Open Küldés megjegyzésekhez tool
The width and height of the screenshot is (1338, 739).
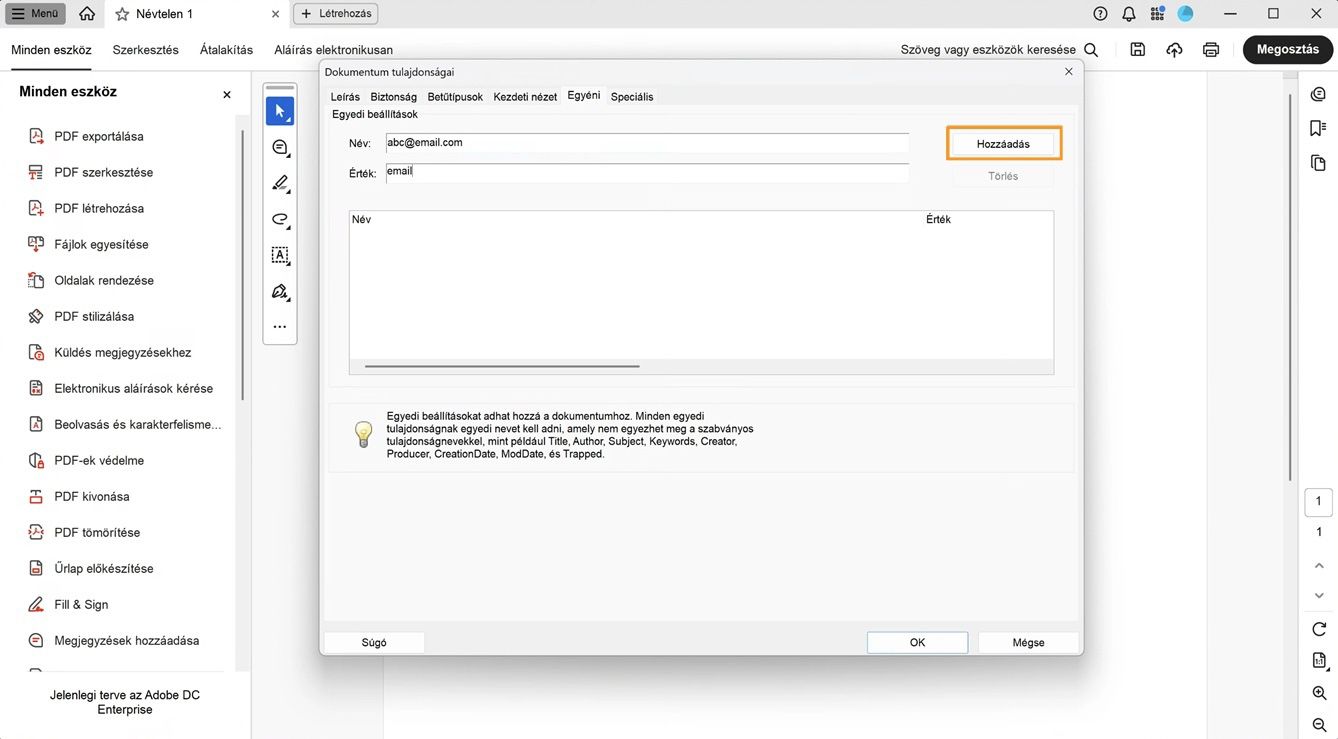pos(125,352)
